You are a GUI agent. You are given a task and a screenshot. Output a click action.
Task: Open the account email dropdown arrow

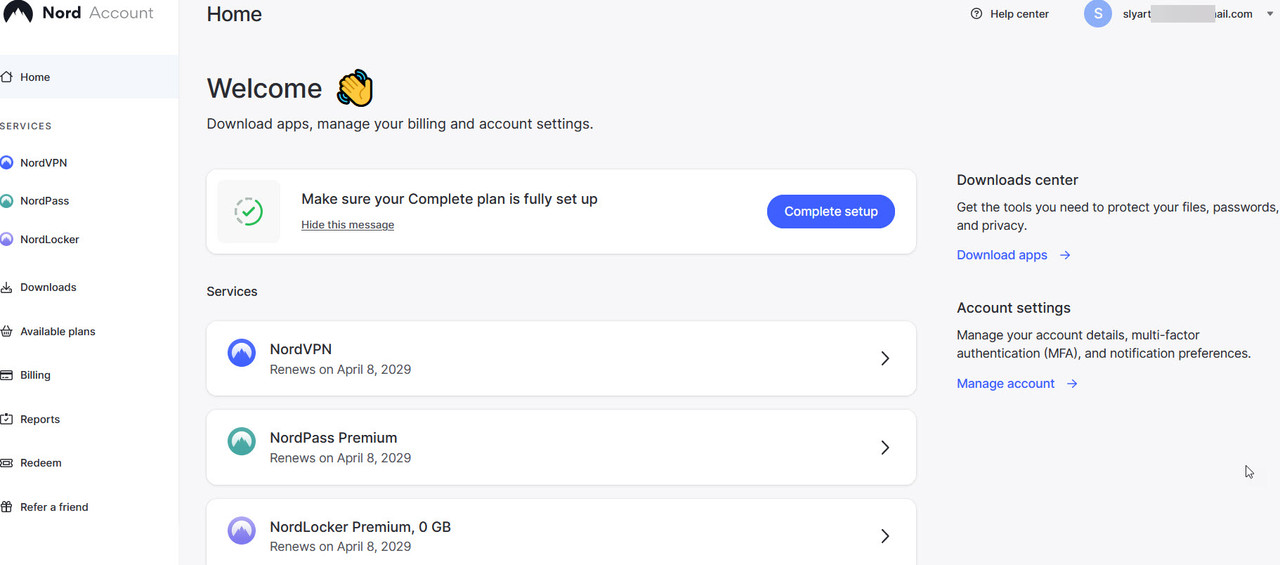point(1270,14)
